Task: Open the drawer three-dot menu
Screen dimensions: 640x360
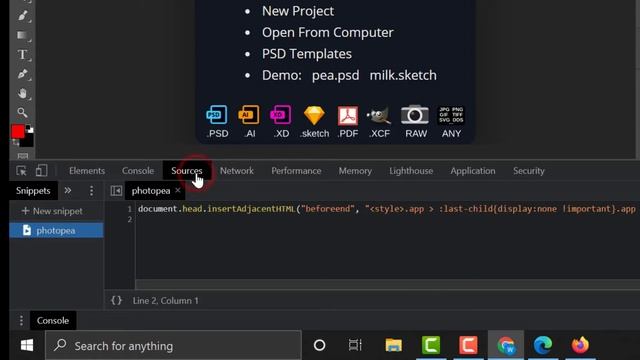Action: click(x=21, y=320)
